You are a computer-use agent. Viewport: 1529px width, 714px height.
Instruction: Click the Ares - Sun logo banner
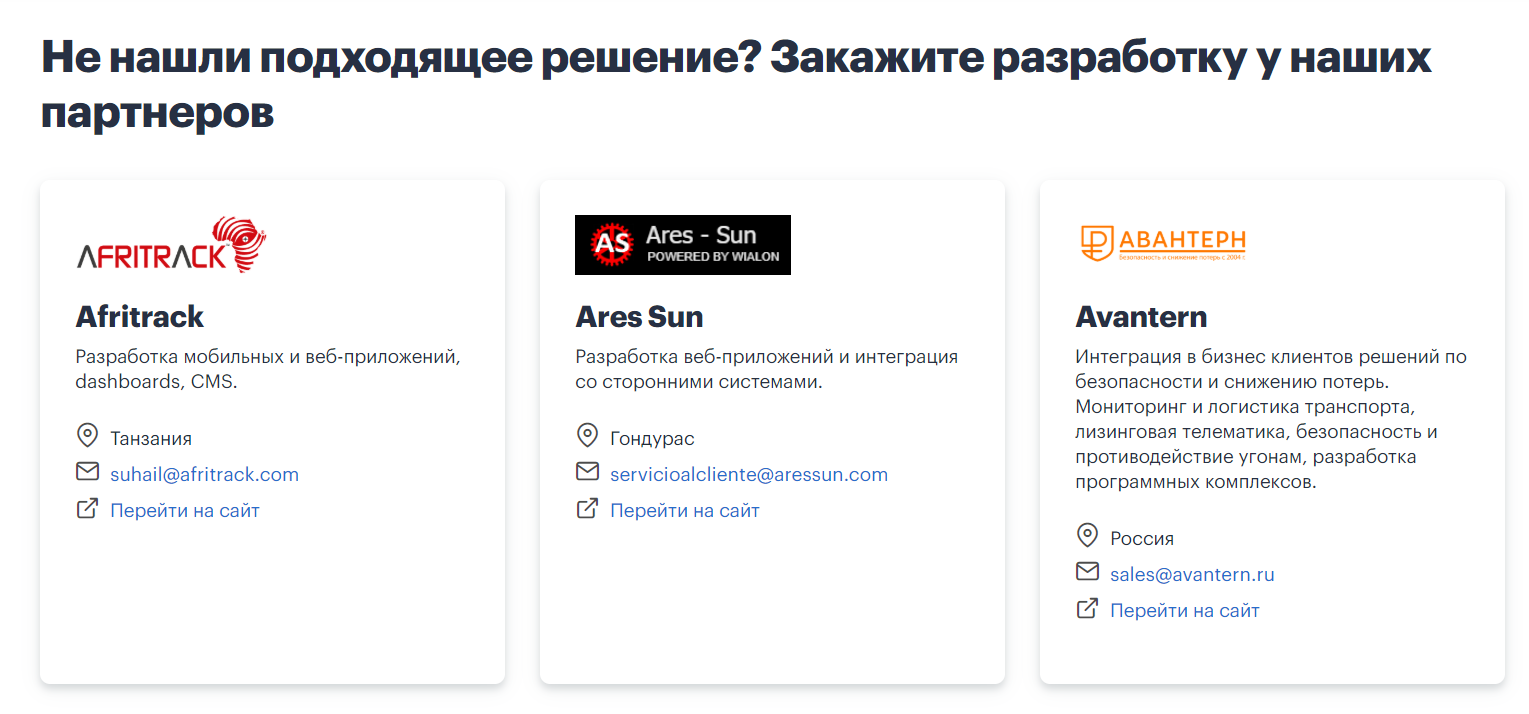point(682,245)
